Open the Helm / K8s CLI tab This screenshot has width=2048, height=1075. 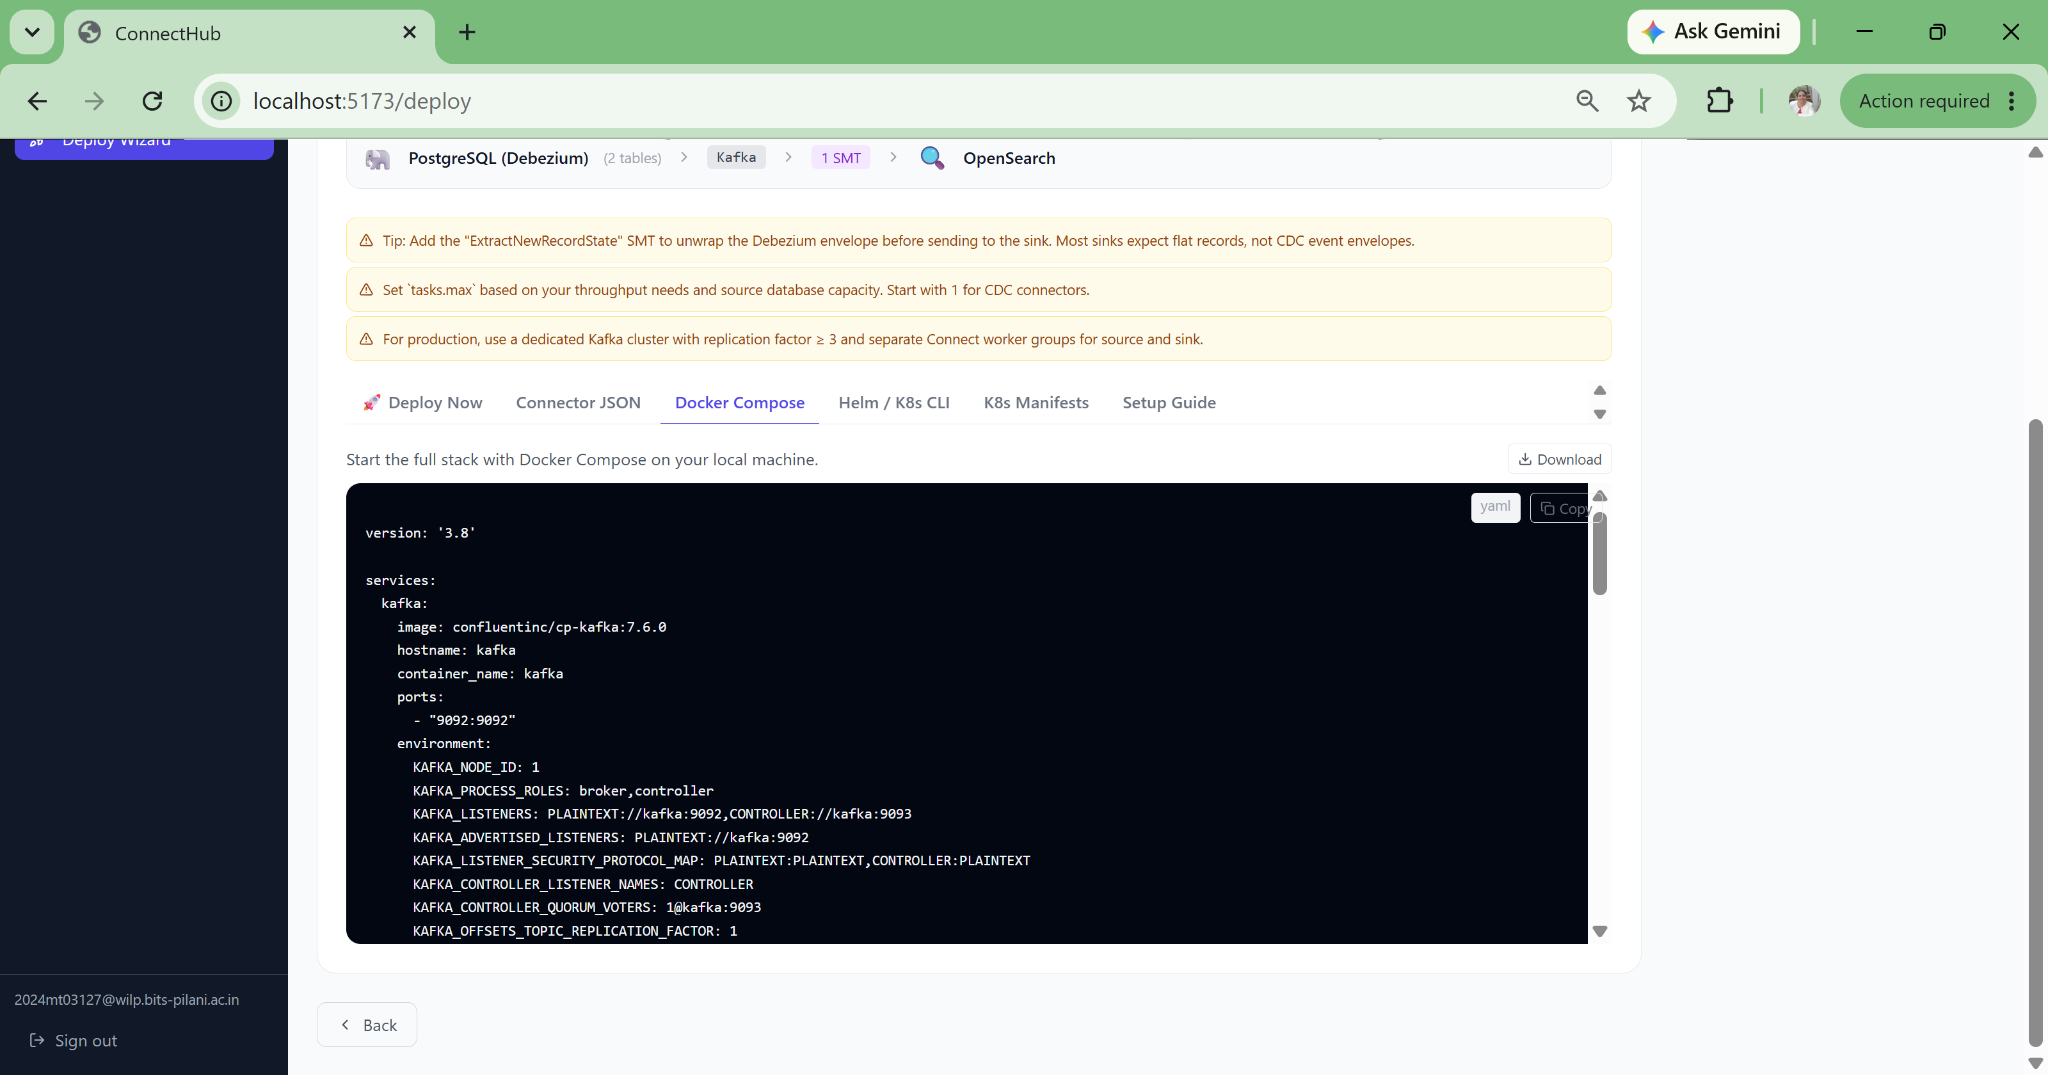tap(894, 403)
